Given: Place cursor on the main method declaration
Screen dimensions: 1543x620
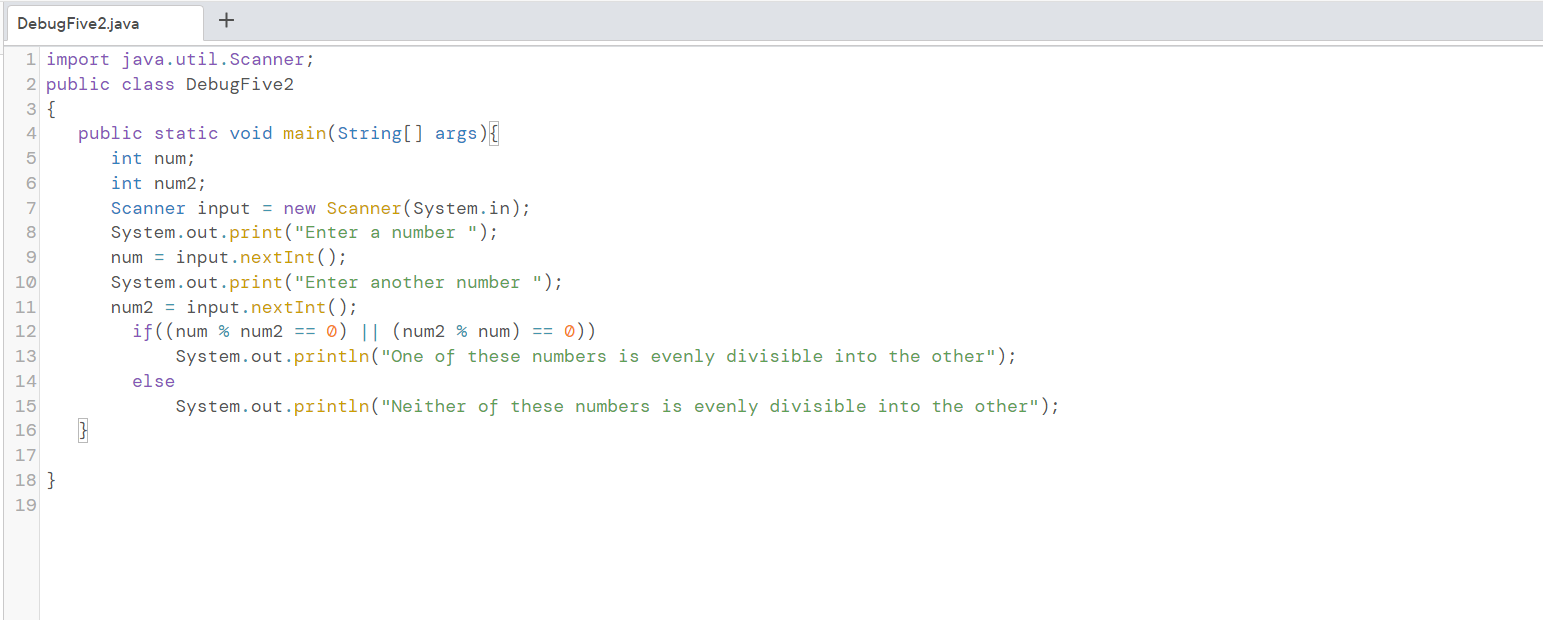Looking at the screenshot, I should (x=305, y=133).
